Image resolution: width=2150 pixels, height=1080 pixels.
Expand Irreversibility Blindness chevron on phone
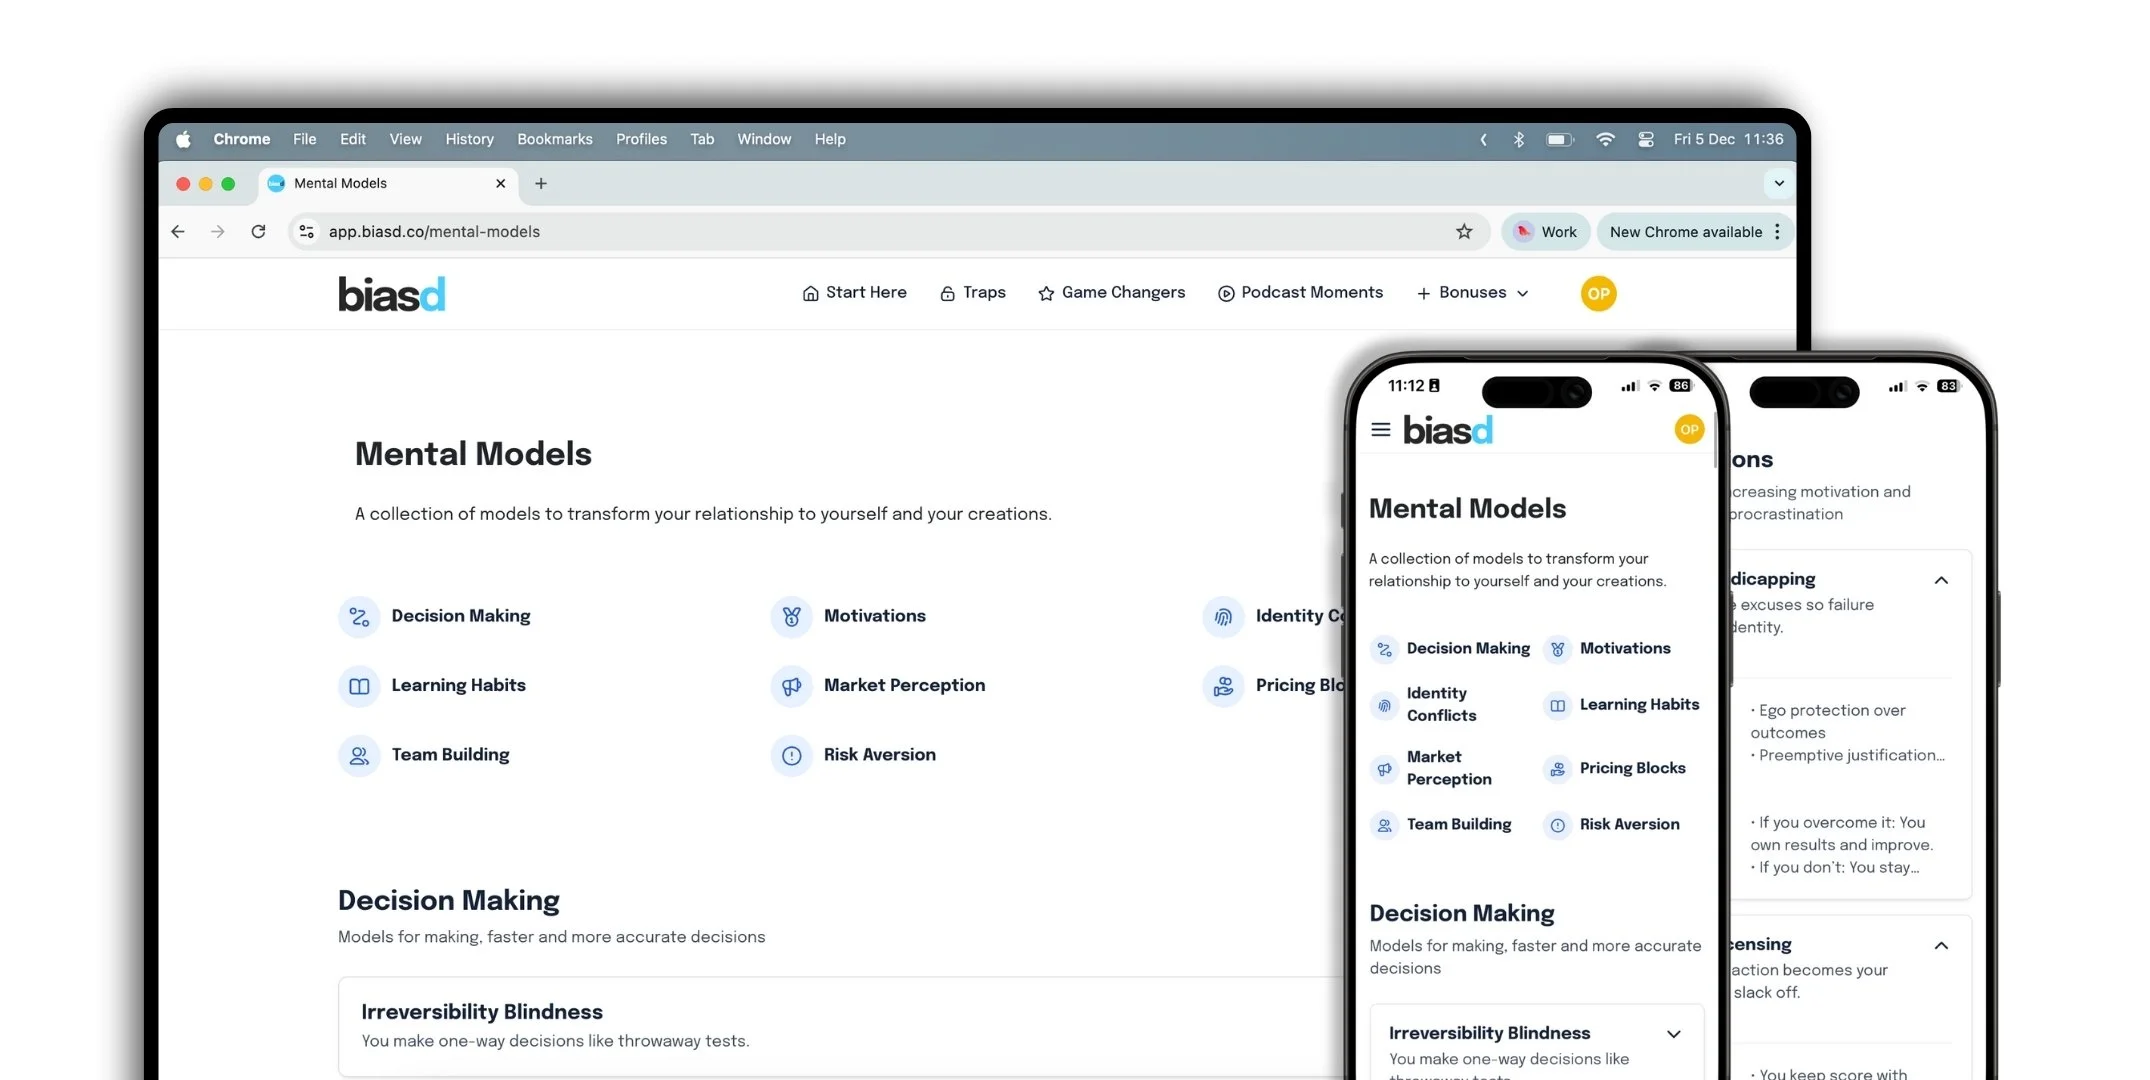coord(1673,1034)
